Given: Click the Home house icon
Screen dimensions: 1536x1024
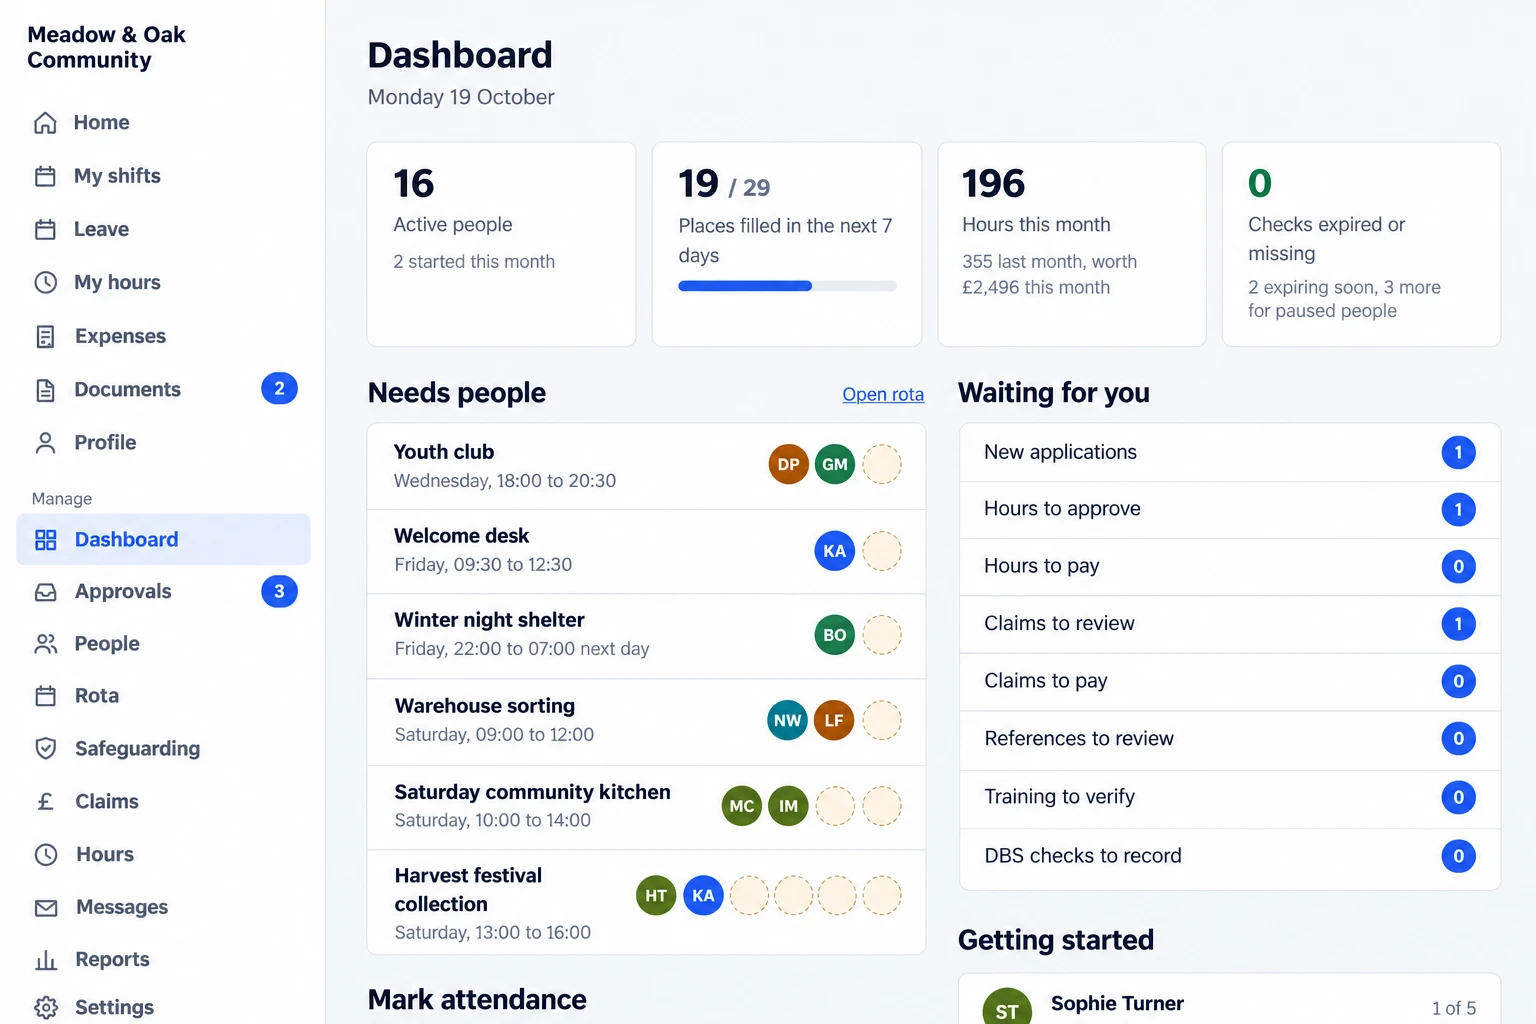Looking at the screenshot, I should point(45,123).
